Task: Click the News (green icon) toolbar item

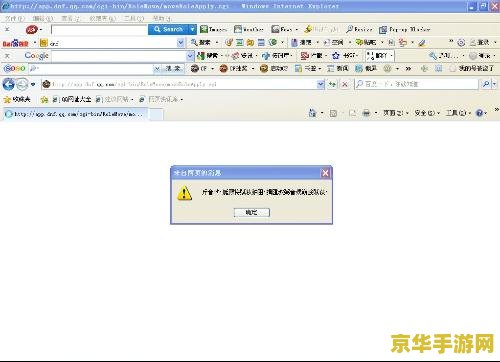Action: (x=214, y=30)
